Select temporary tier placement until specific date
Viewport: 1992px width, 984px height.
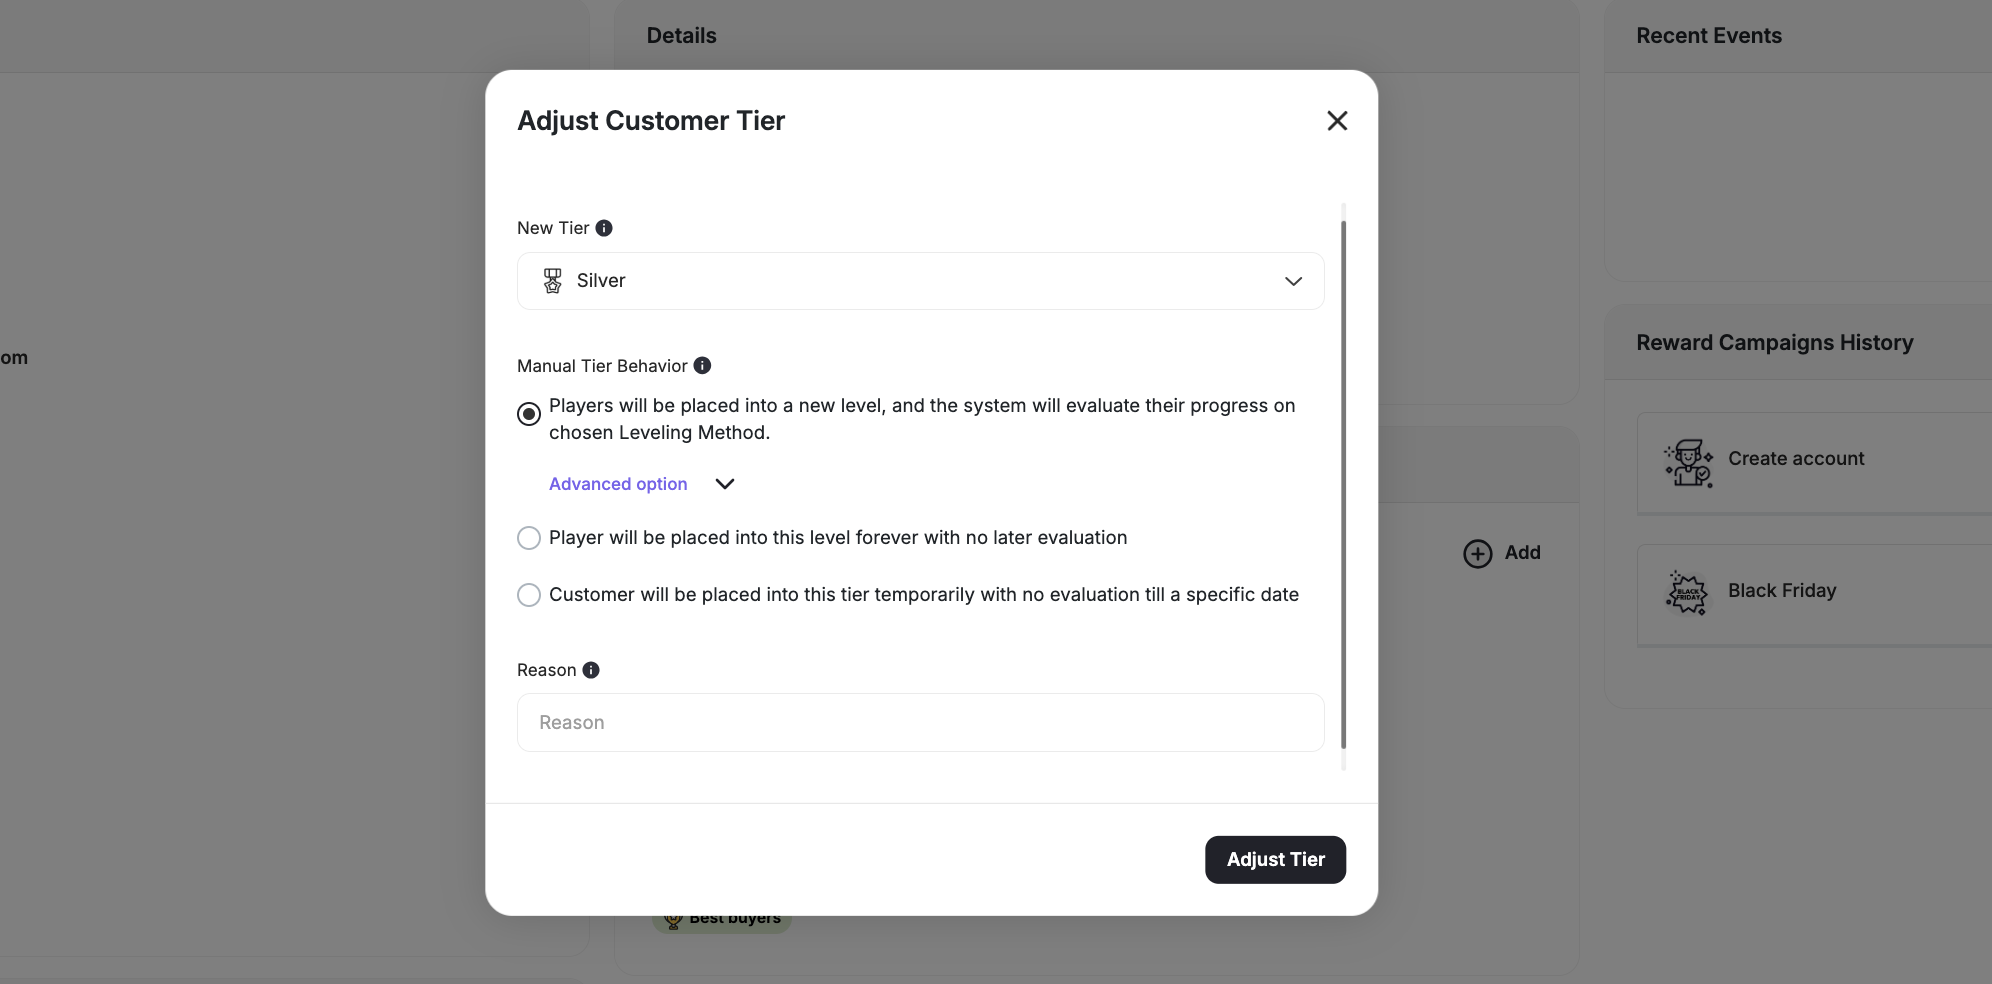[528, 595]
